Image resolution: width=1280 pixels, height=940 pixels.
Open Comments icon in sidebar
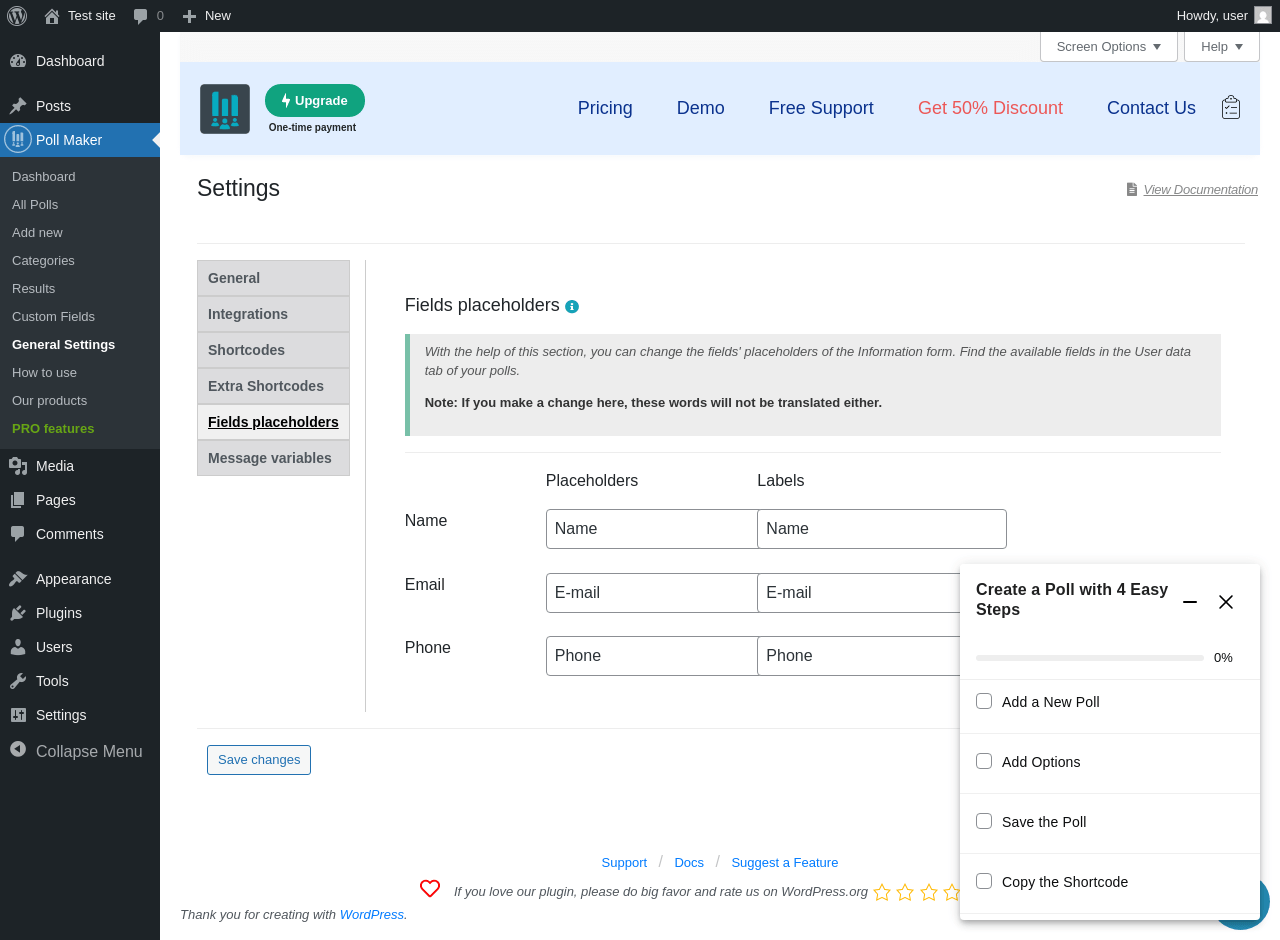pos(18,534)
